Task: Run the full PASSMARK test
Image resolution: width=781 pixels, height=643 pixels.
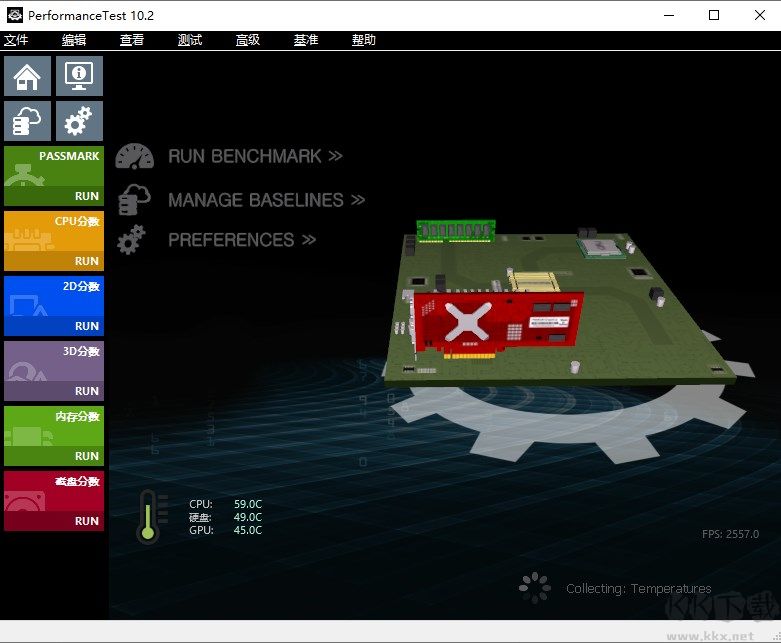Action: (x=87, y=196)
